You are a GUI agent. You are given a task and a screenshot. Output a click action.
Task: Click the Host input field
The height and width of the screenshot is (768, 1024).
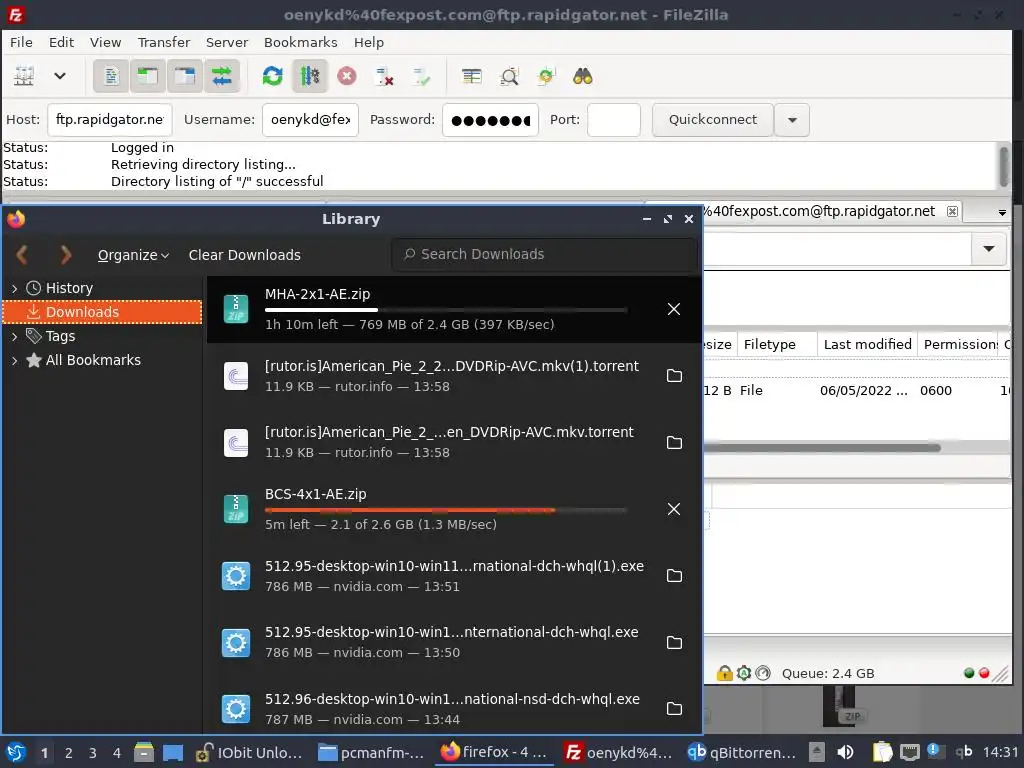(110, 120)
